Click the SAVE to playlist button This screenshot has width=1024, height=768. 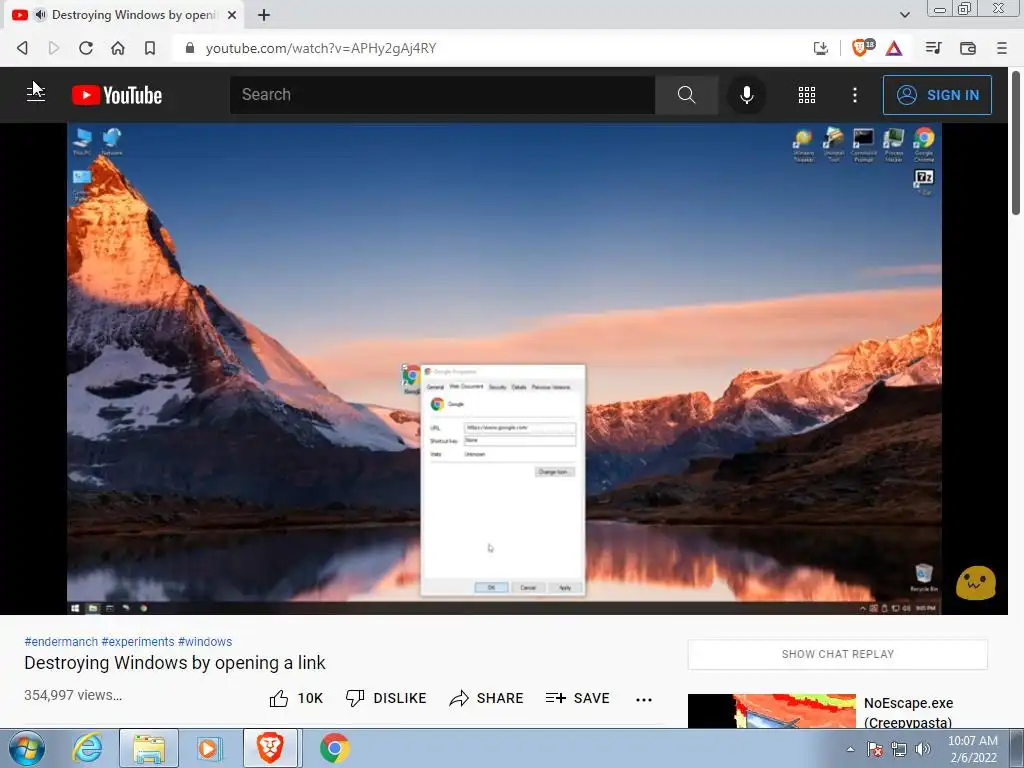click(x=577, y=698)
